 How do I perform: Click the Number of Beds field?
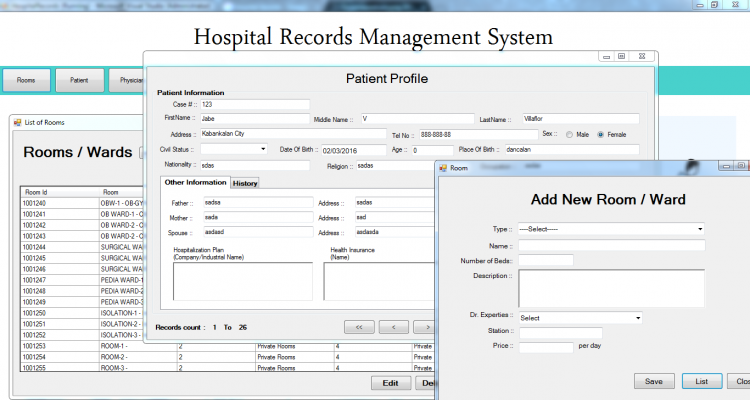(546, 260)
